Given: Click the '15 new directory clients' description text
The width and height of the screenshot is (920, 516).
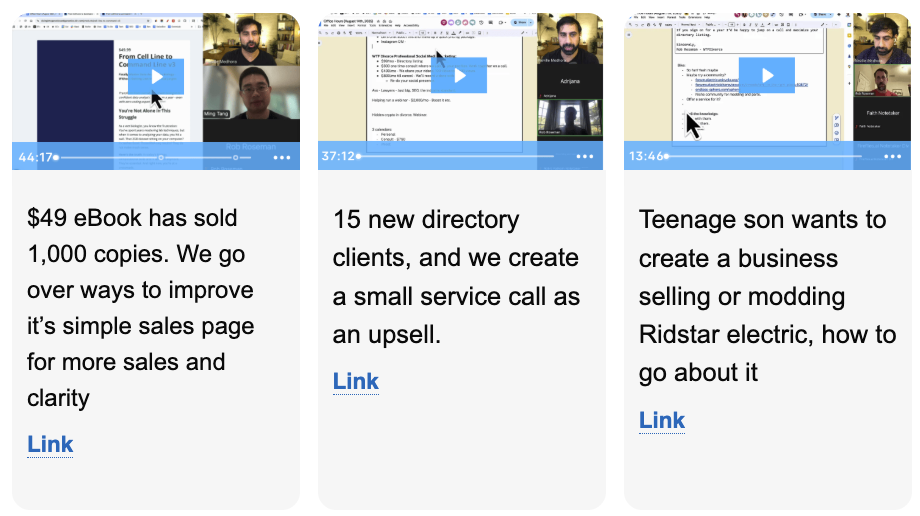Looking at the screenshot, I should (426, 220).
